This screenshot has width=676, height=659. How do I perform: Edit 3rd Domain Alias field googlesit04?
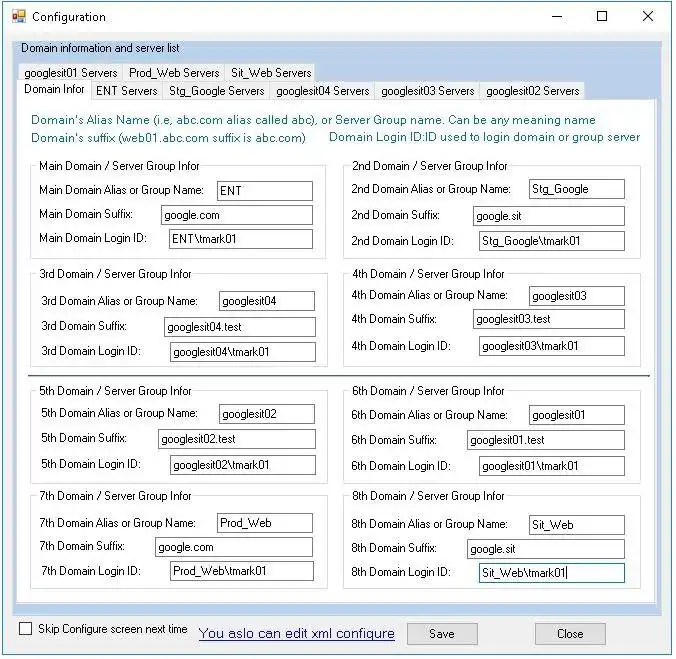[x=267, y=301]
